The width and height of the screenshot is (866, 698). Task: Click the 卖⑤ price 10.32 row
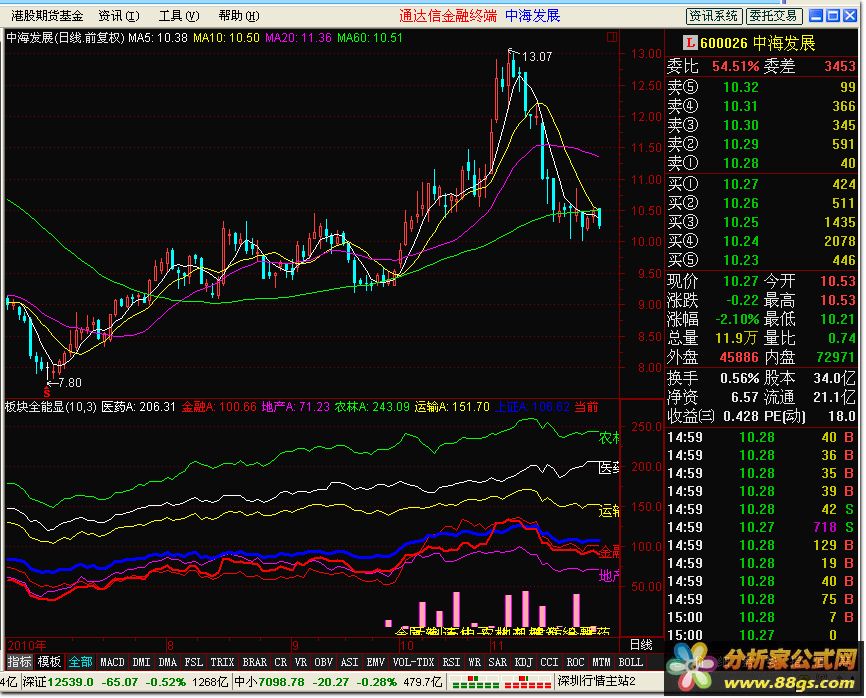pyautogui.click(x=761, y=87)
